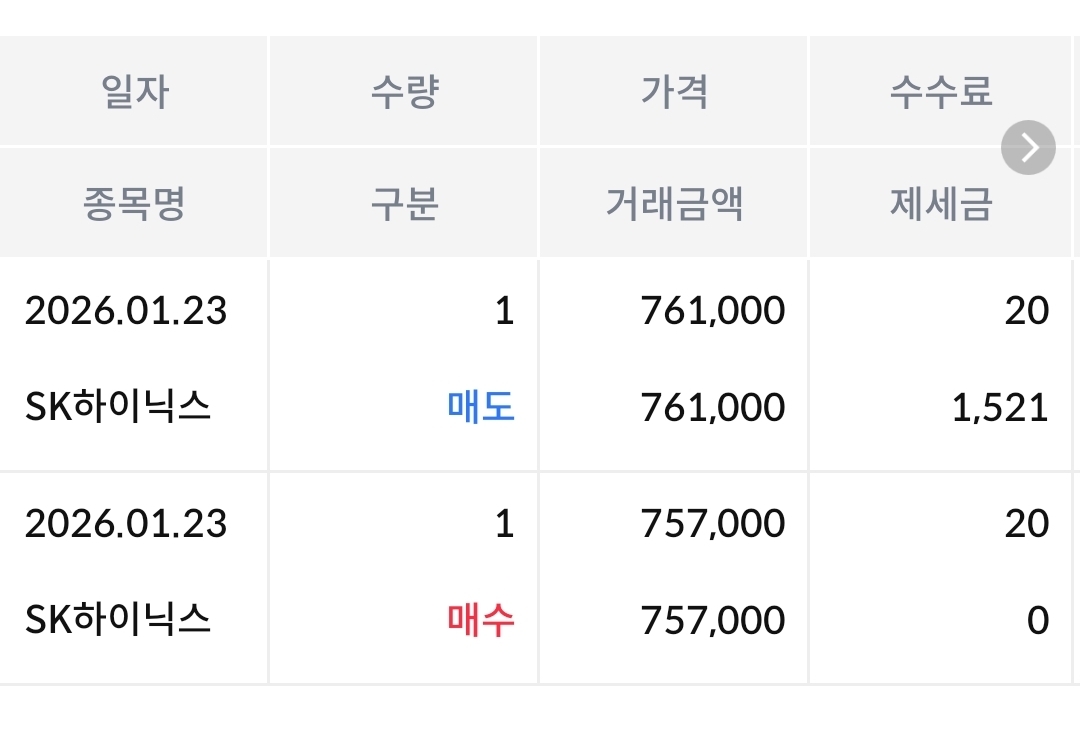Screen dimensions: 1080x752
Task: Click the 0 tax value in buy row
Action: click(1038, 620)
